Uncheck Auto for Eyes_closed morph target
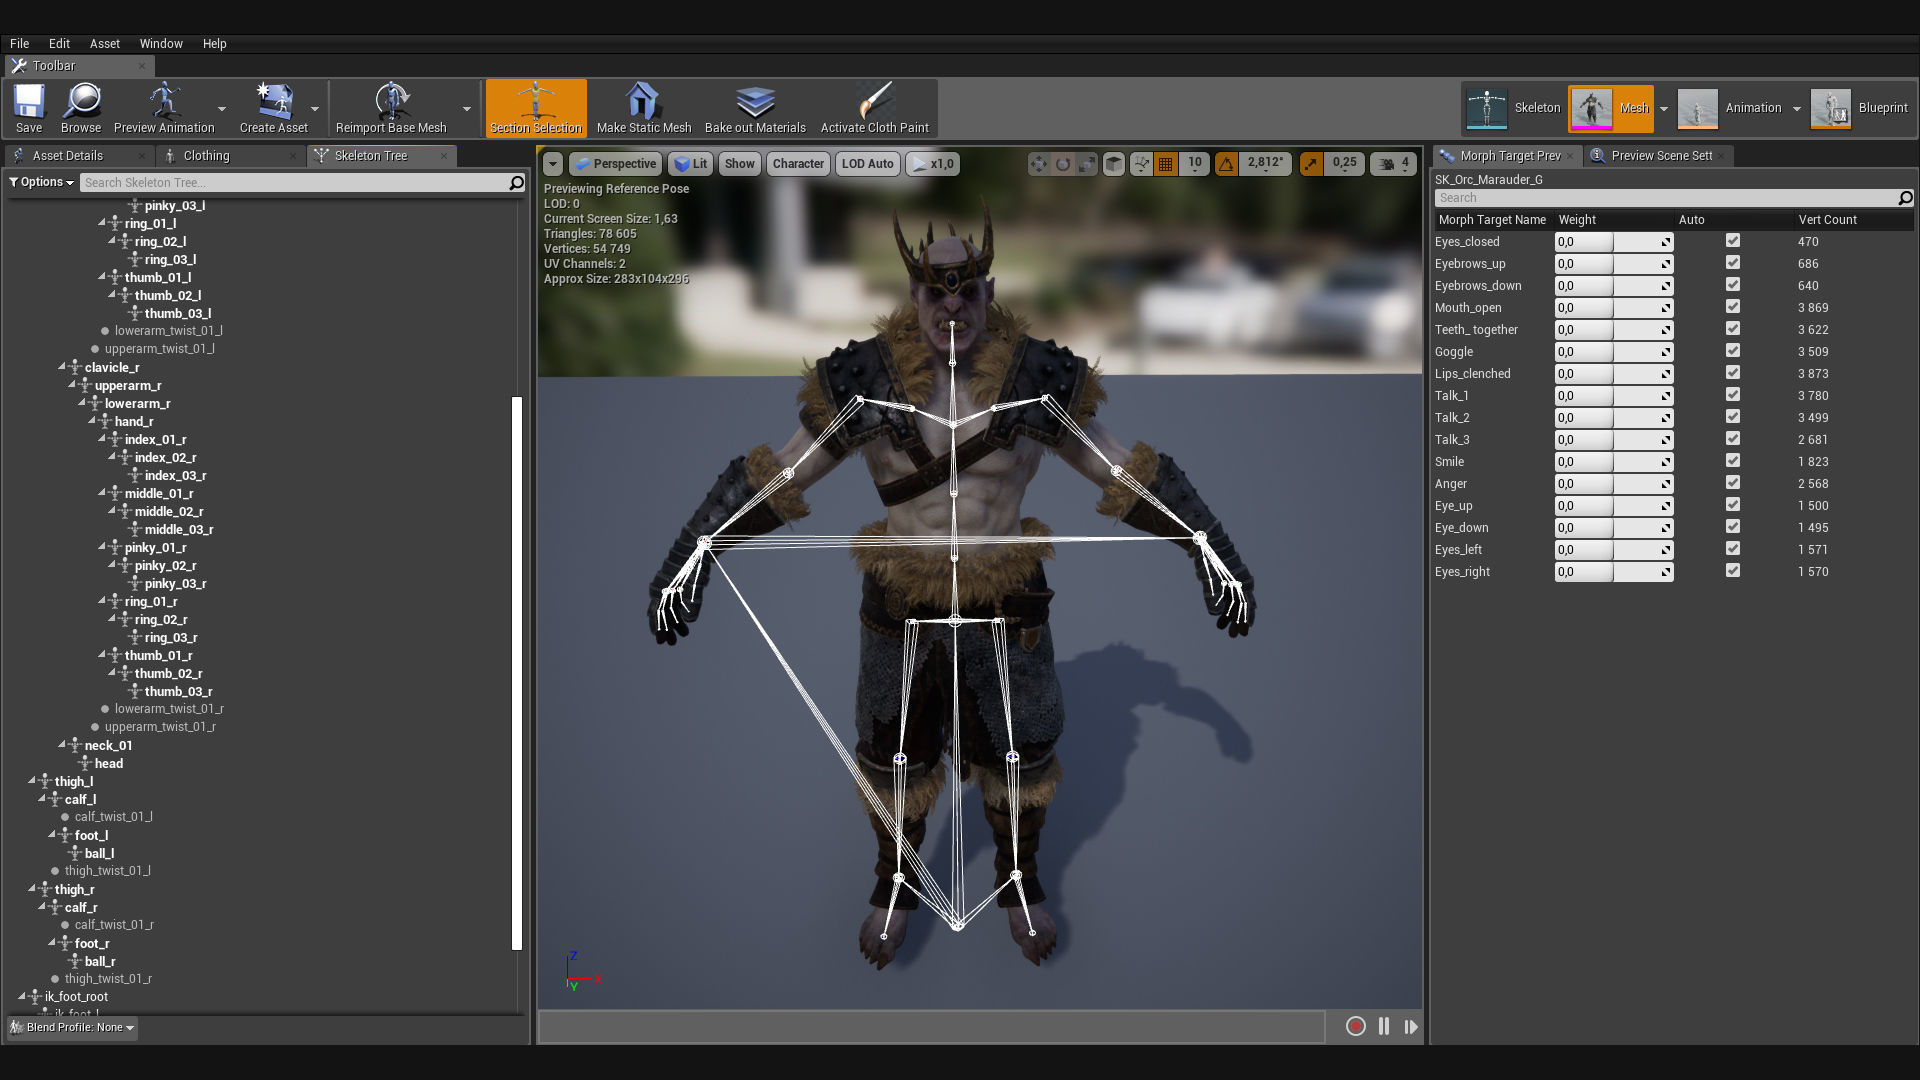 (1733, 241)
